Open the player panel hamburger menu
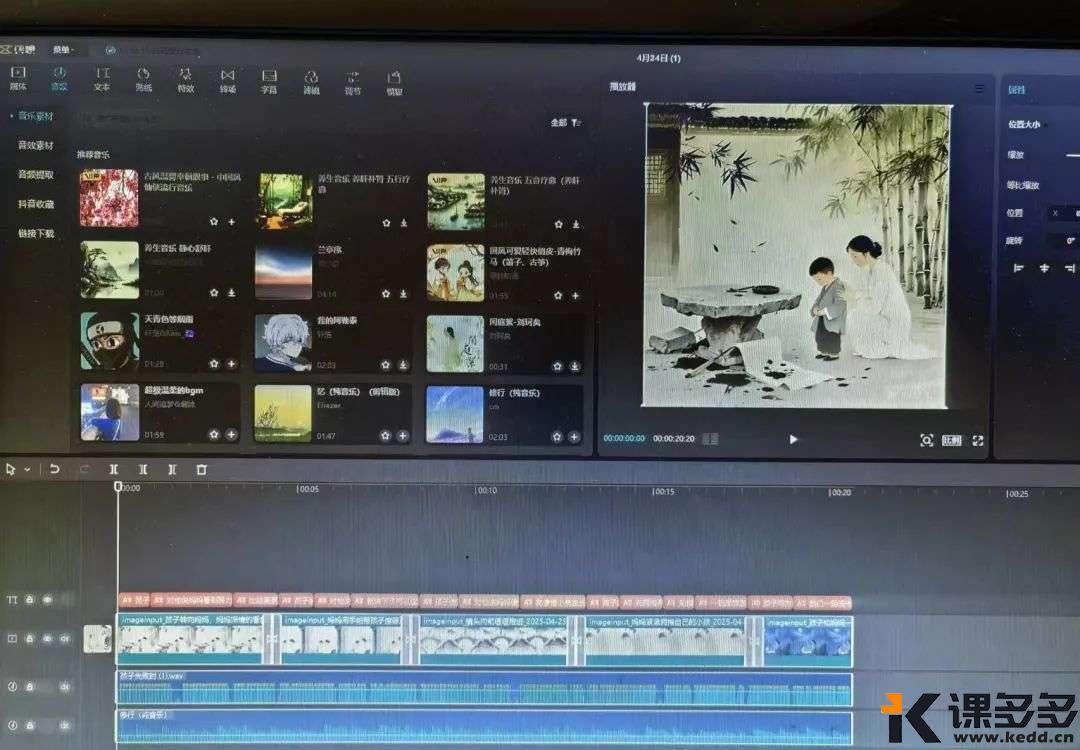Screen dimensions: 1080x750 click(979, 89)
